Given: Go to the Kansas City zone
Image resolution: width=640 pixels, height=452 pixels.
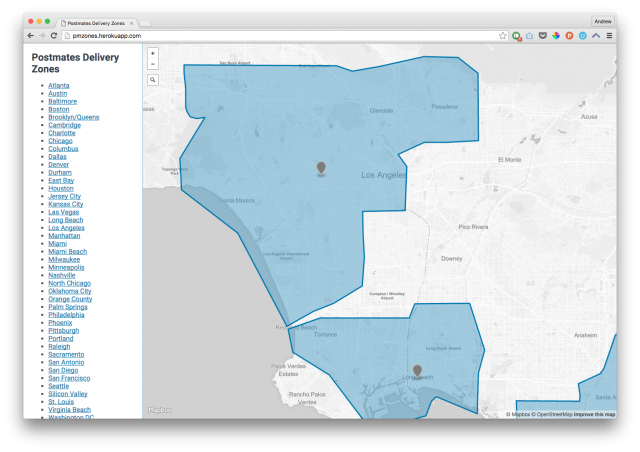Looking at the screenshot, I should tap(66, 204).
